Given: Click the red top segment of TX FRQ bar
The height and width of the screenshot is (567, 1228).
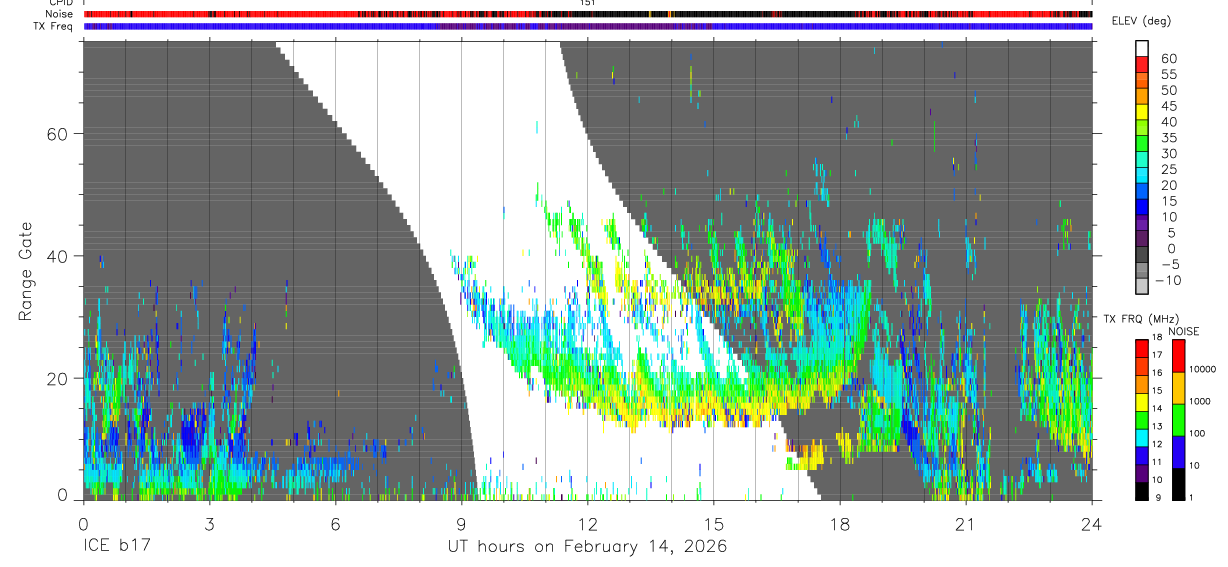Looking at the screenshot, I should pyautogui.click(x=1142, y=347).
